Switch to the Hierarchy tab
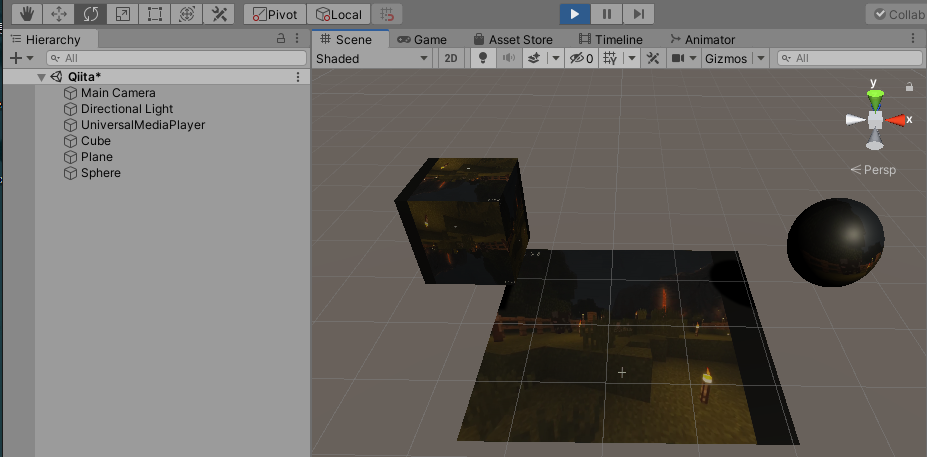 pyautogui.click(x=50, y=40)
